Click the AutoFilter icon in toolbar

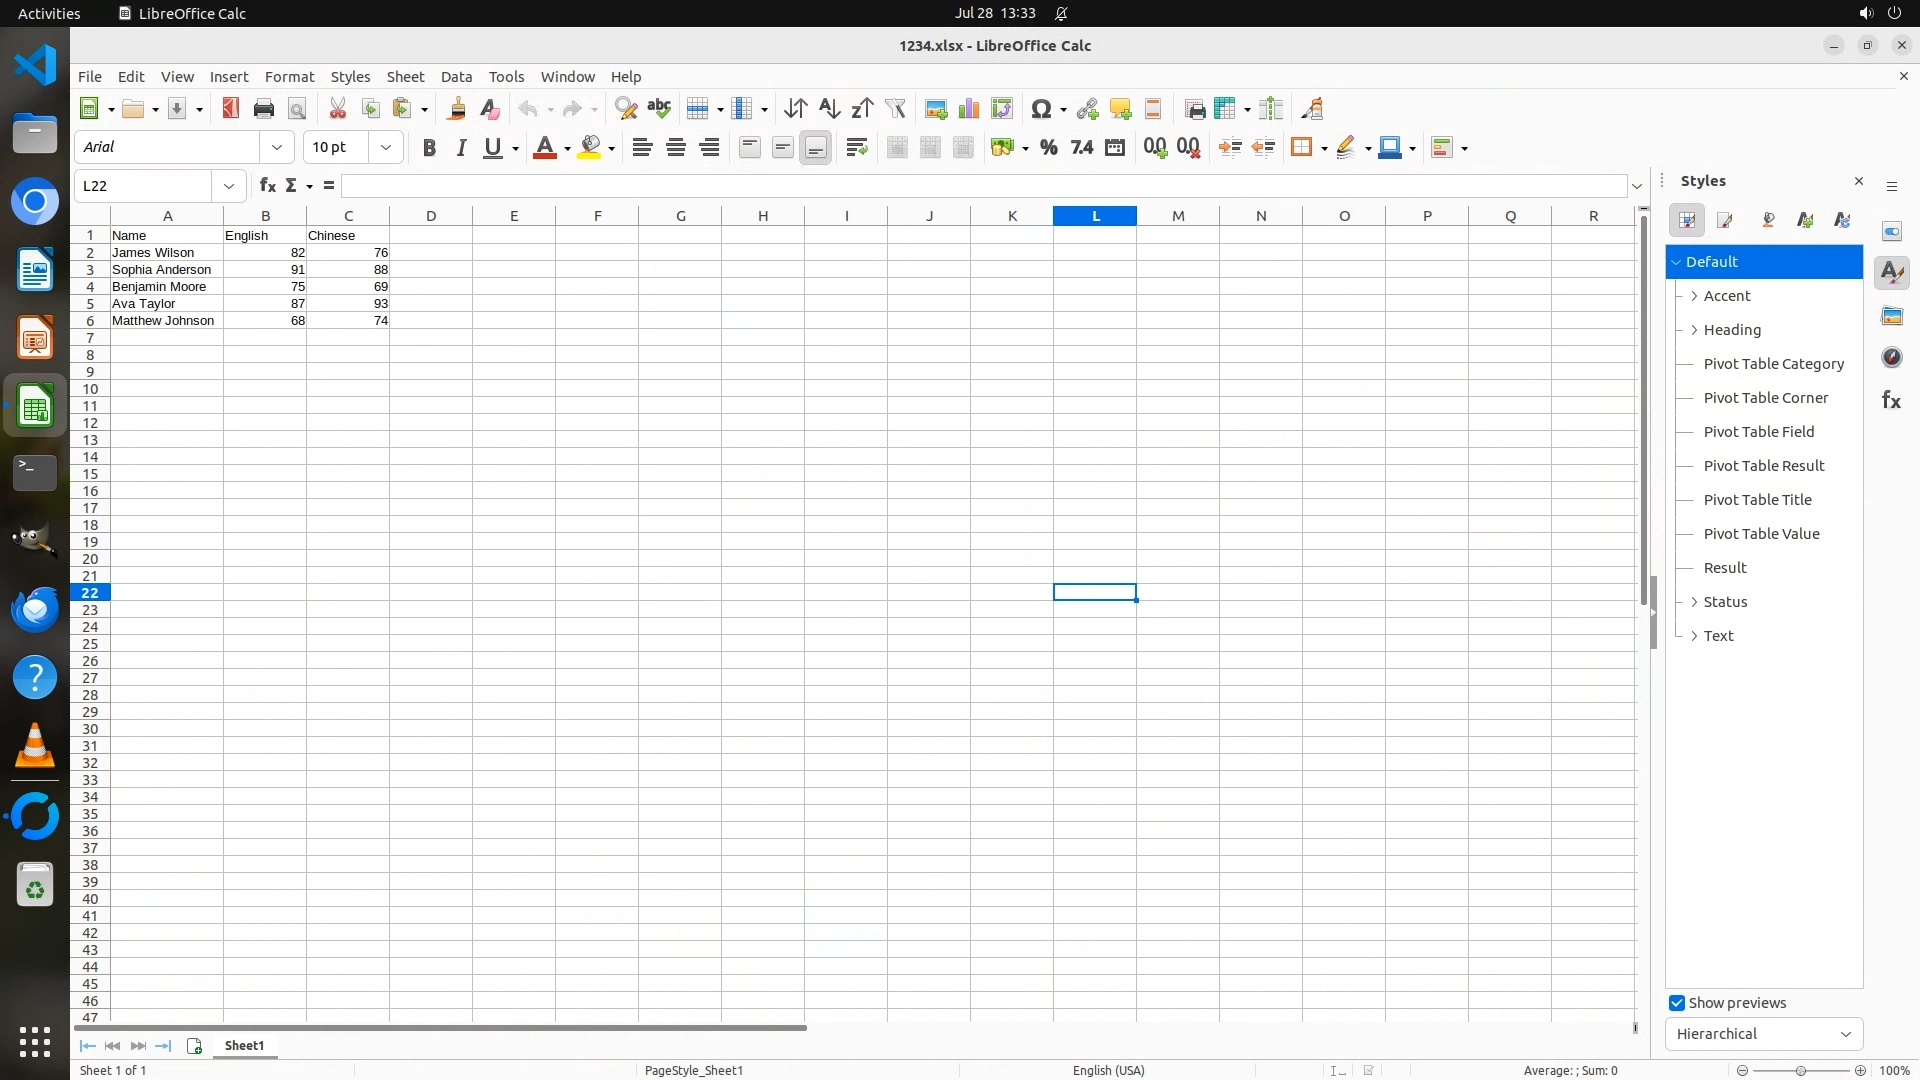coord(895,109)
